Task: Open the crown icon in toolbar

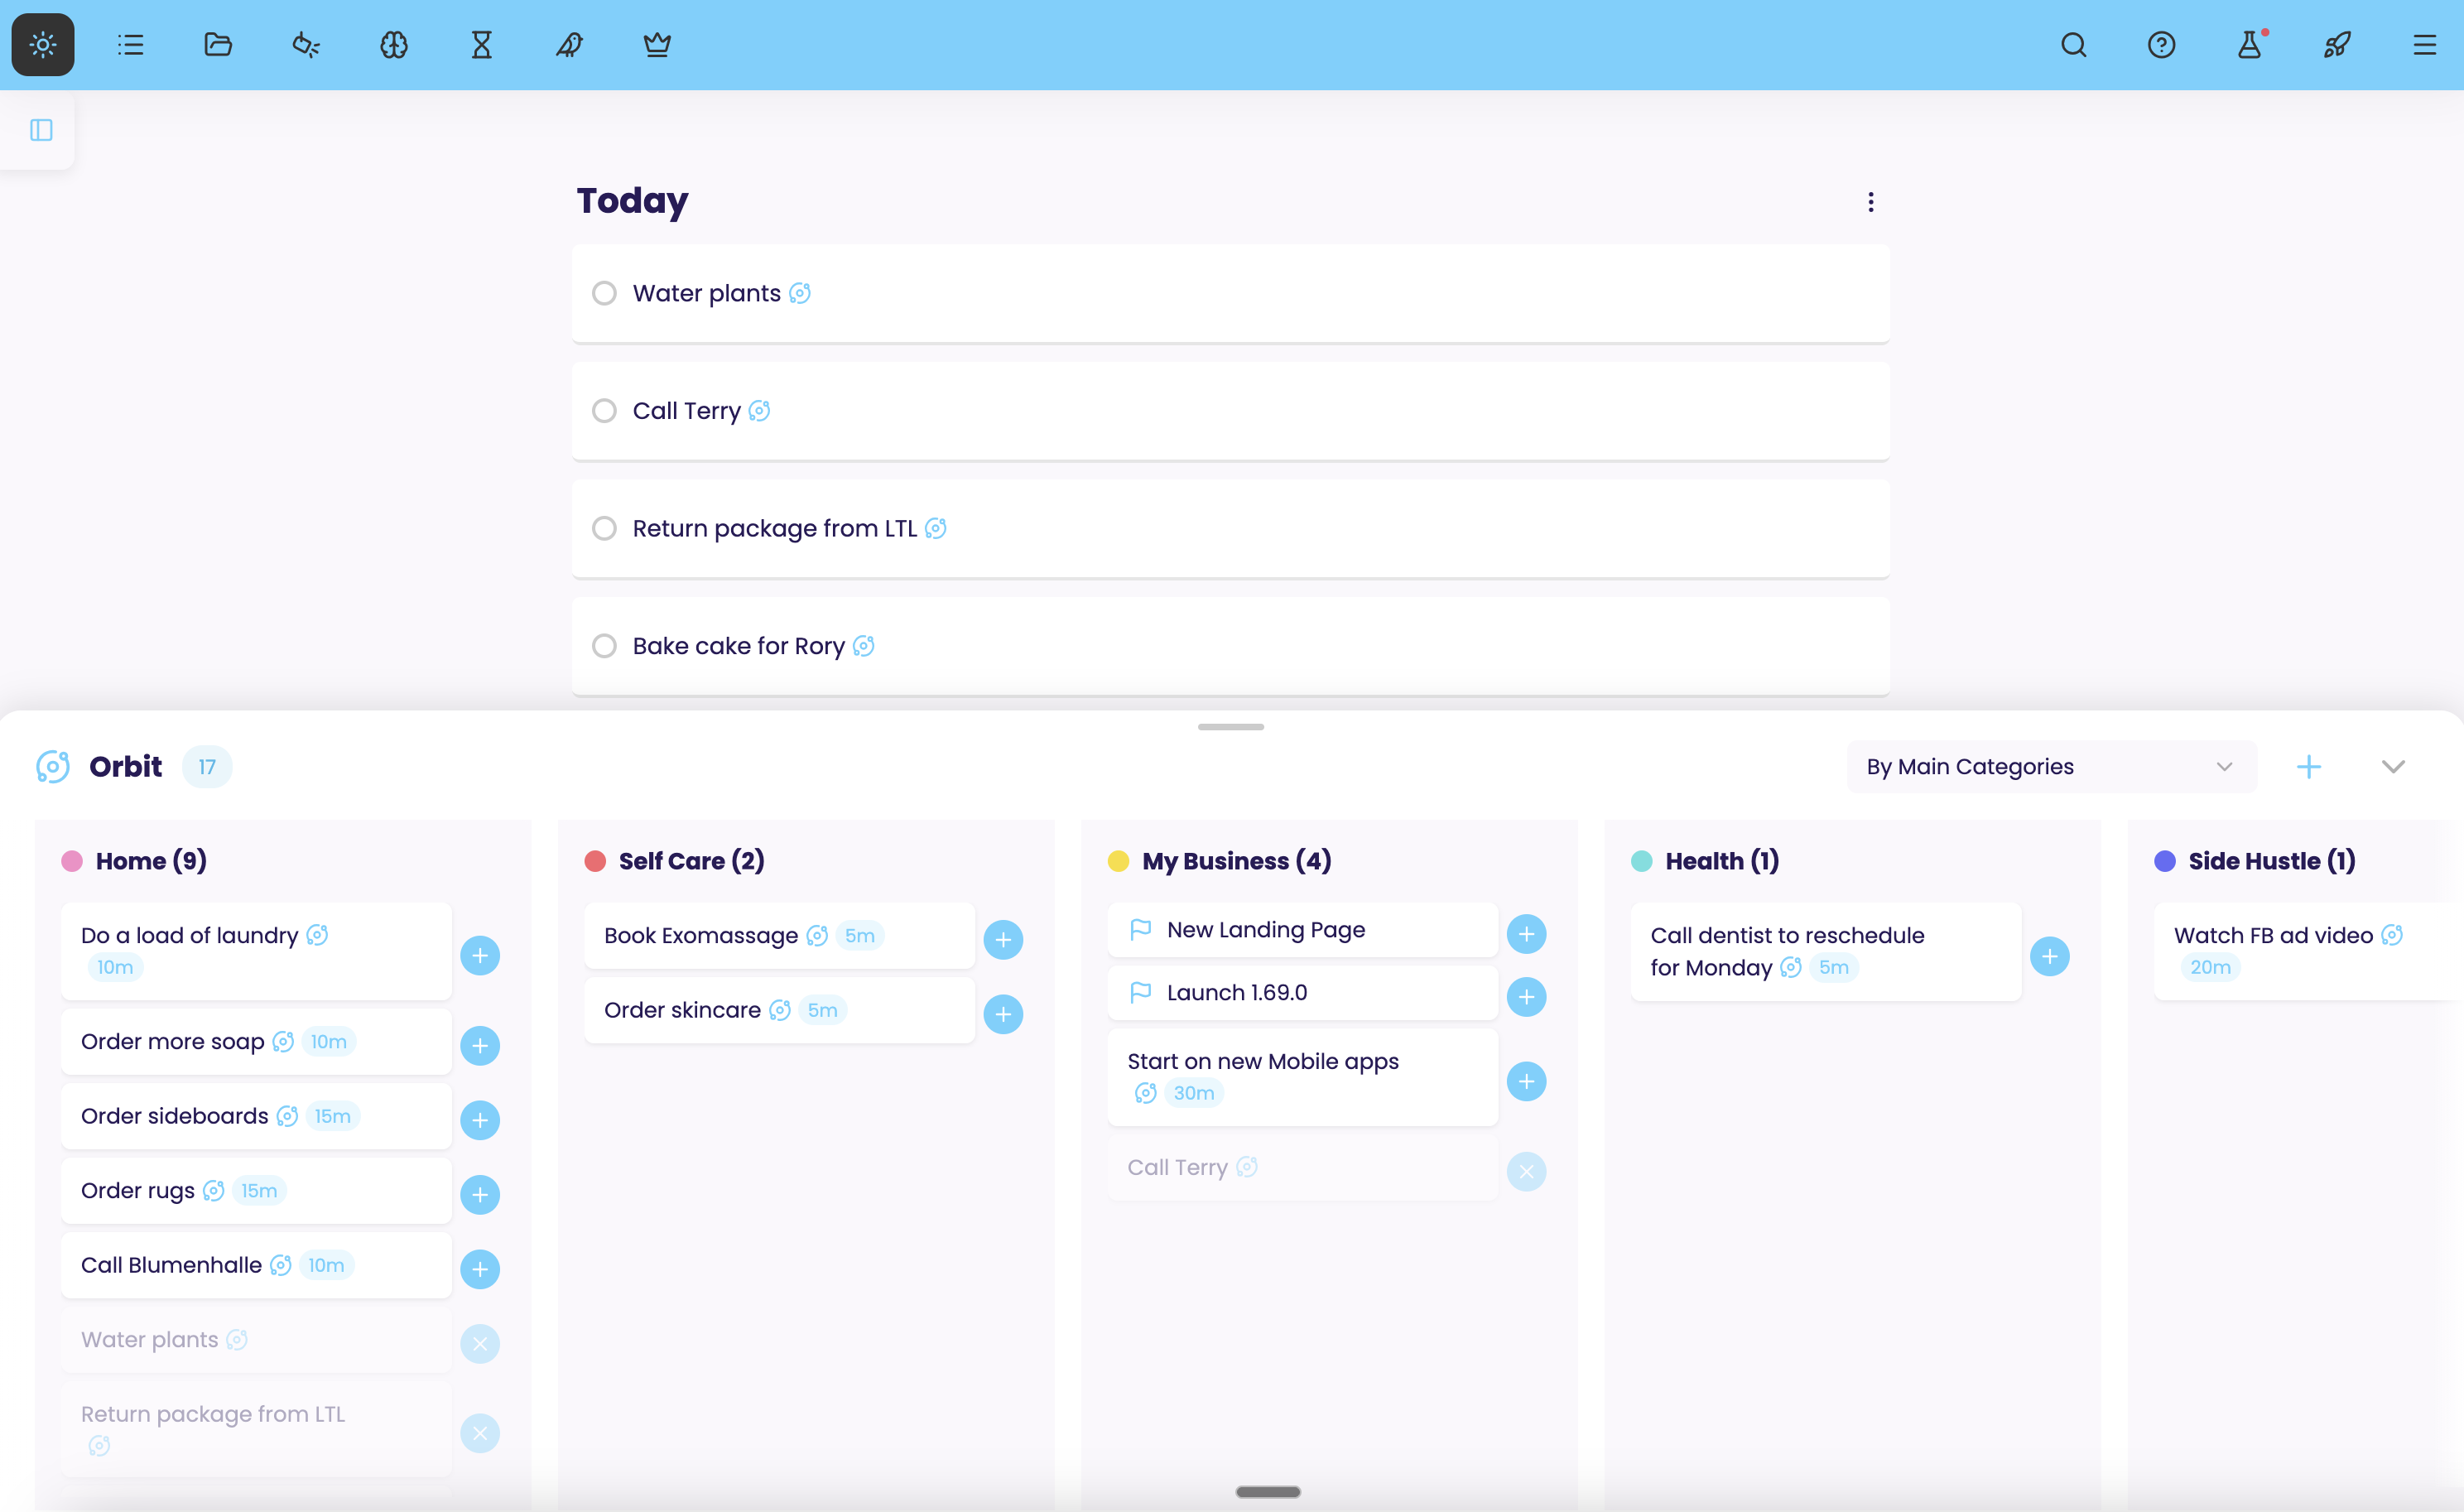Action: (x=657, y=45)
